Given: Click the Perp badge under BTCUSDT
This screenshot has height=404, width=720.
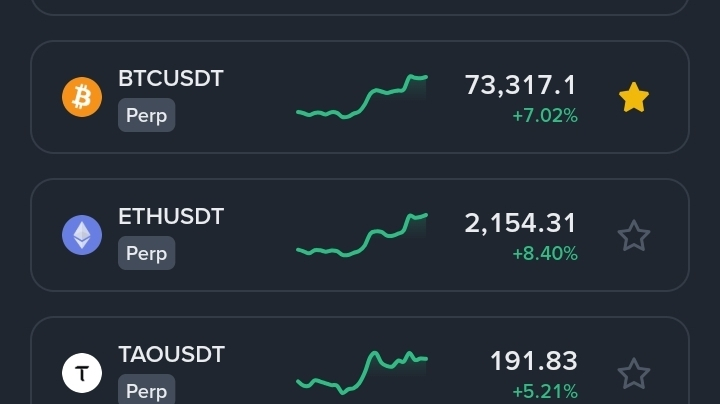Looking at the screenshot, I should point(146,115).
